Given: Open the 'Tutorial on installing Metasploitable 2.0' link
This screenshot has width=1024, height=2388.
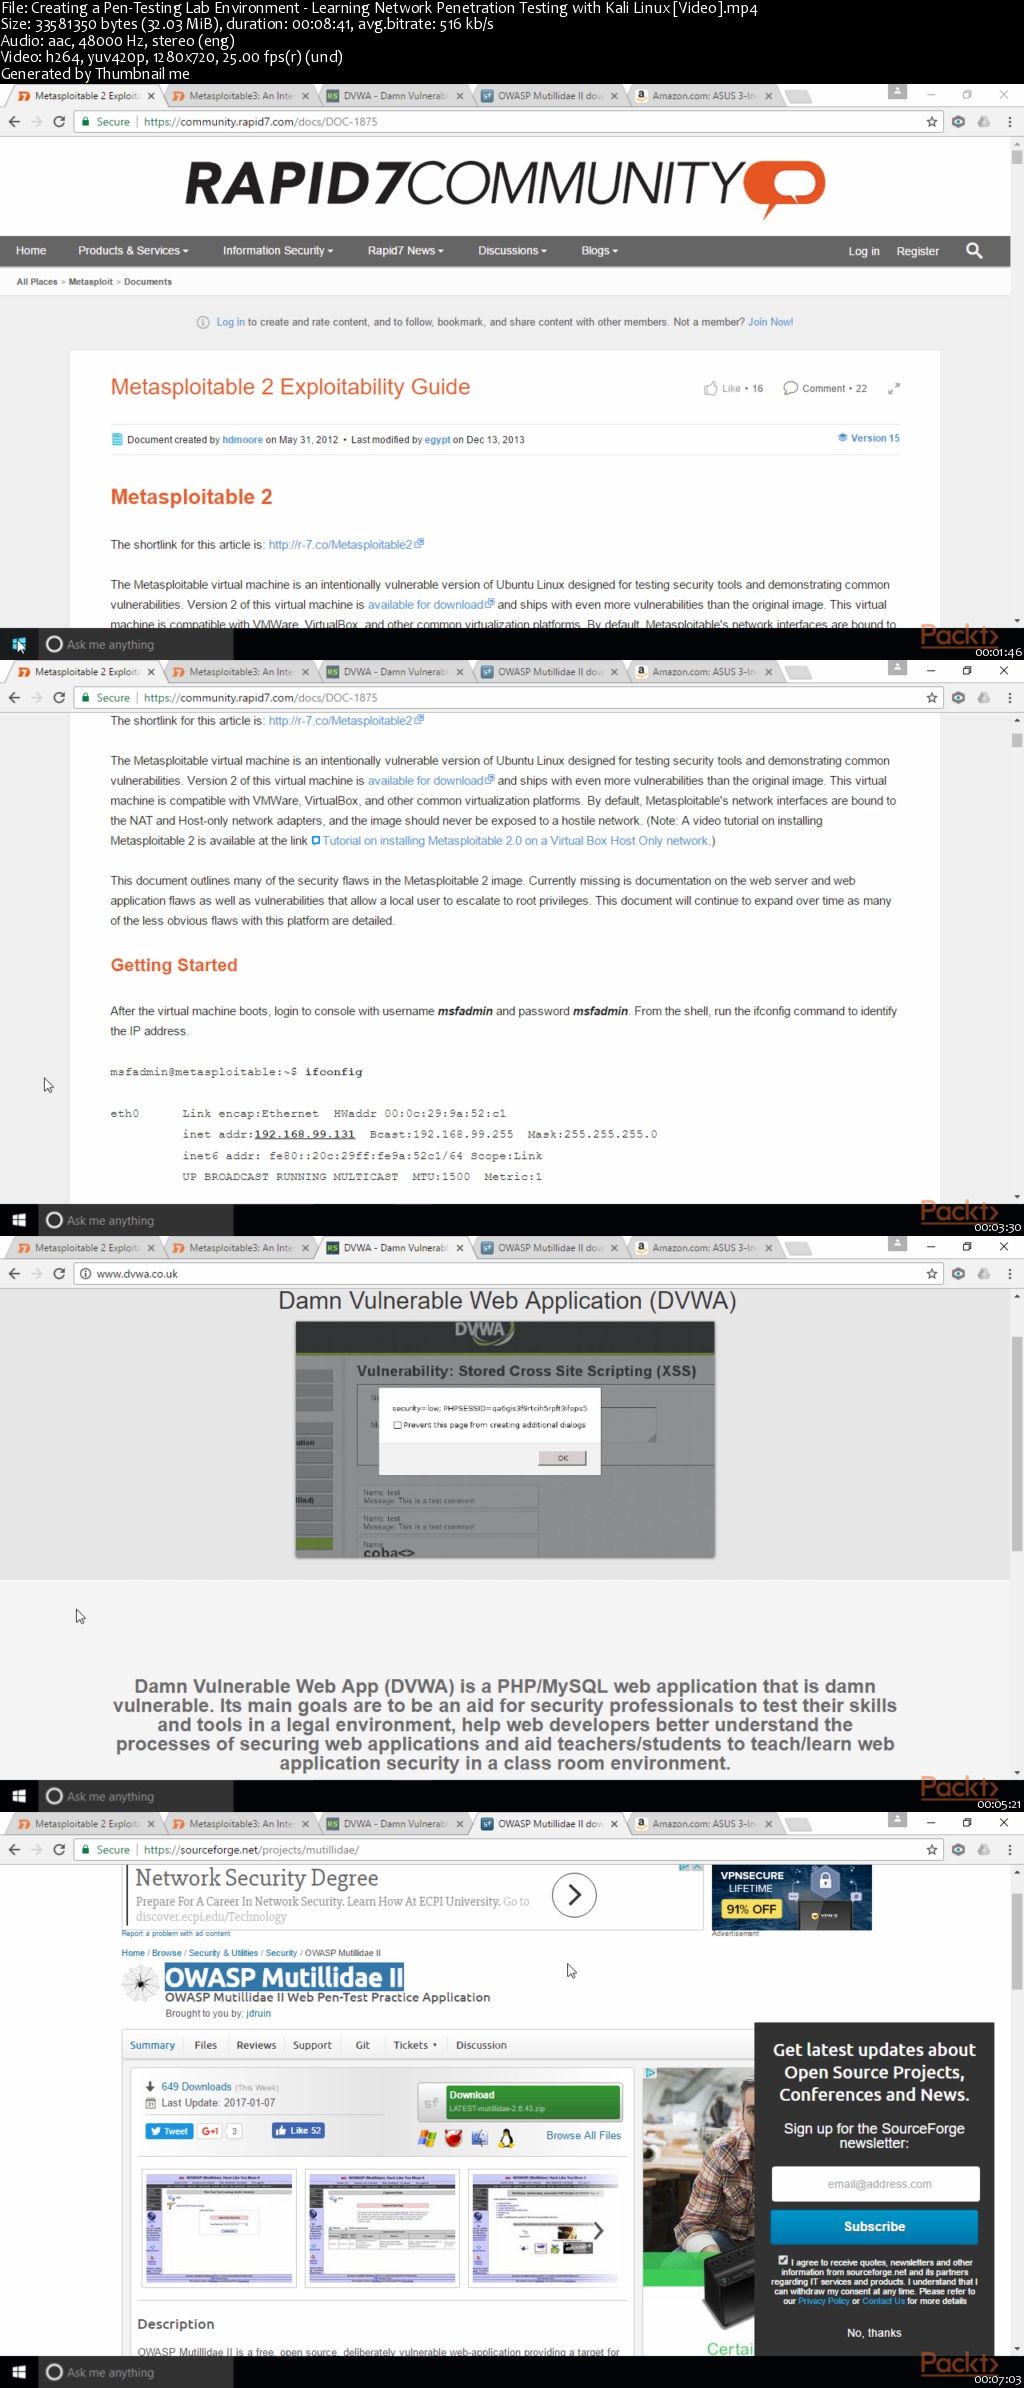Looking at the screenshot, I should [515, 840].
